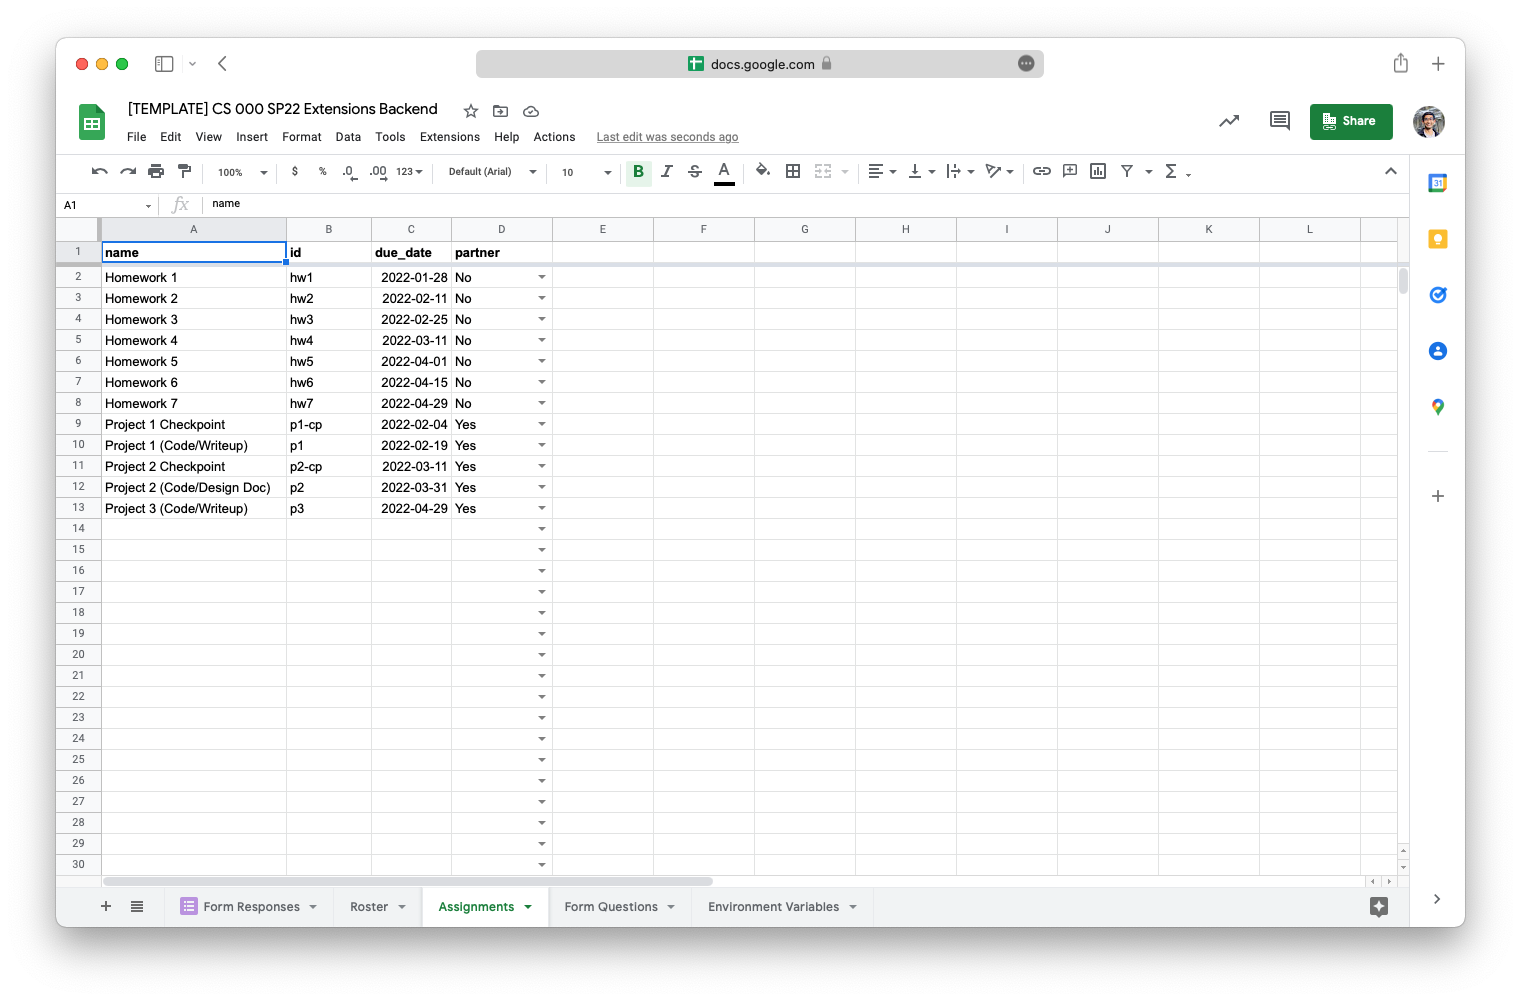Open Google Keep side panel
The height and width of the screenshot is (1001, 1521).
tap(1438, 239)
